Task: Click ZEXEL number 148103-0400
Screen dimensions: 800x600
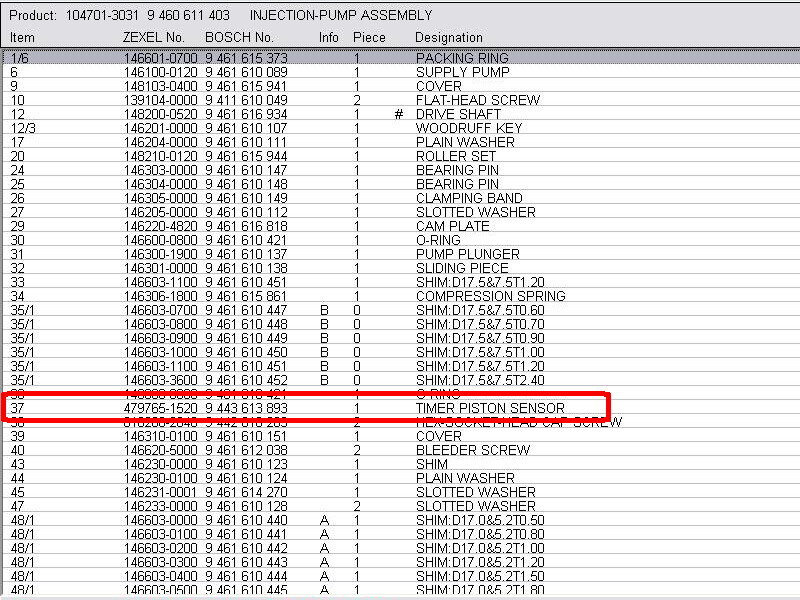Action: [160, 86]
